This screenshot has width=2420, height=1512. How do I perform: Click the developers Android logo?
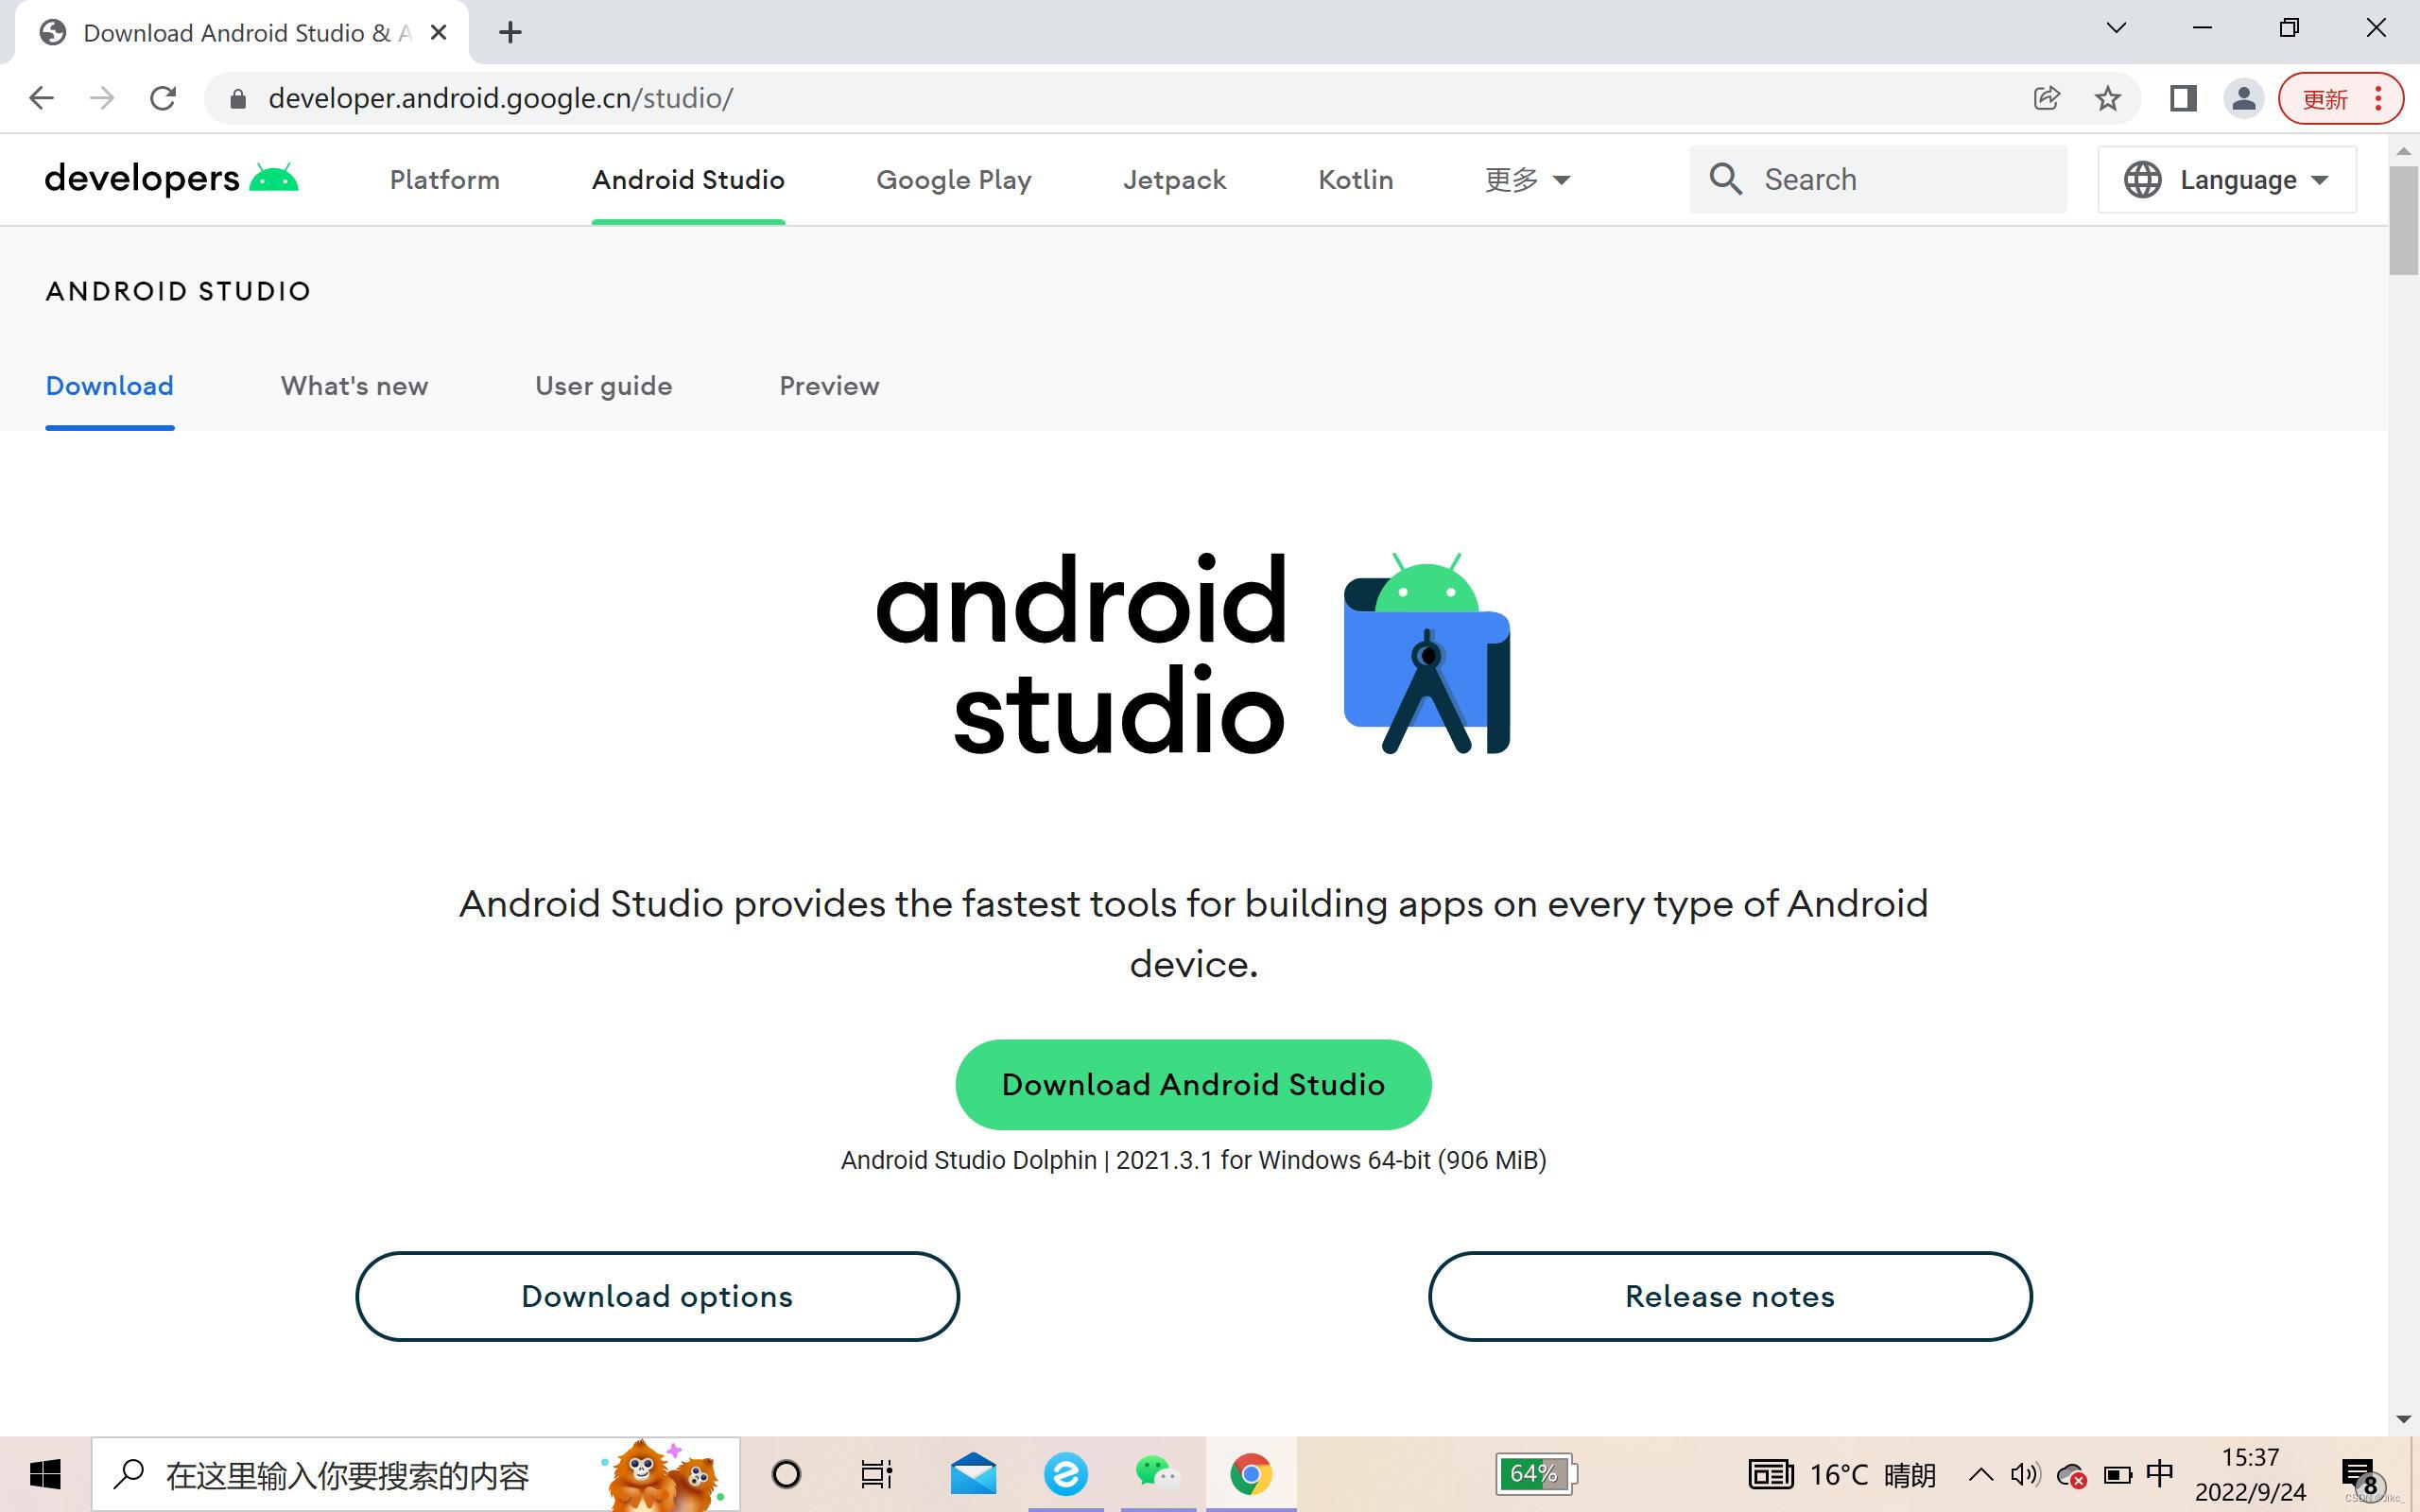click(172, 179)
